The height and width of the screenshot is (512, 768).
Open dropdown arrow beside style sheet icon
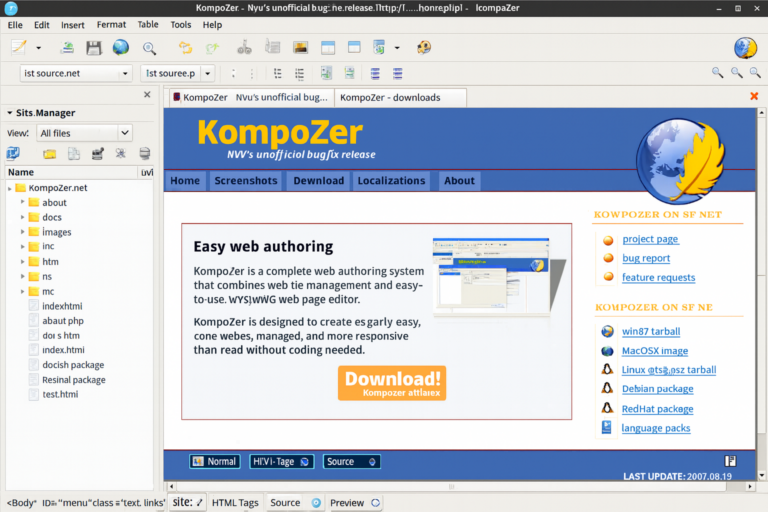coord(397,48)
